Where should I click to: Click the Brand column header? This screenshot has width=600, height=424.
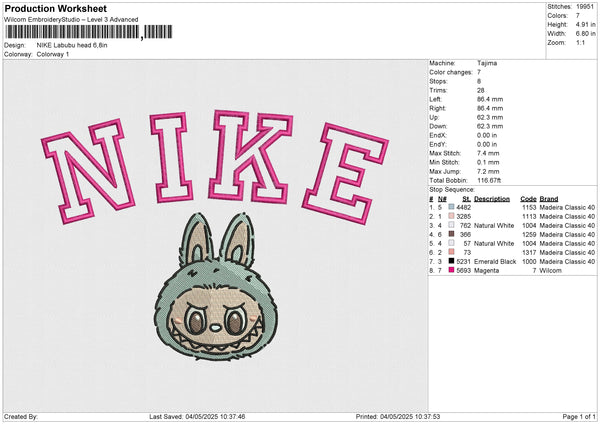point(550,198)
